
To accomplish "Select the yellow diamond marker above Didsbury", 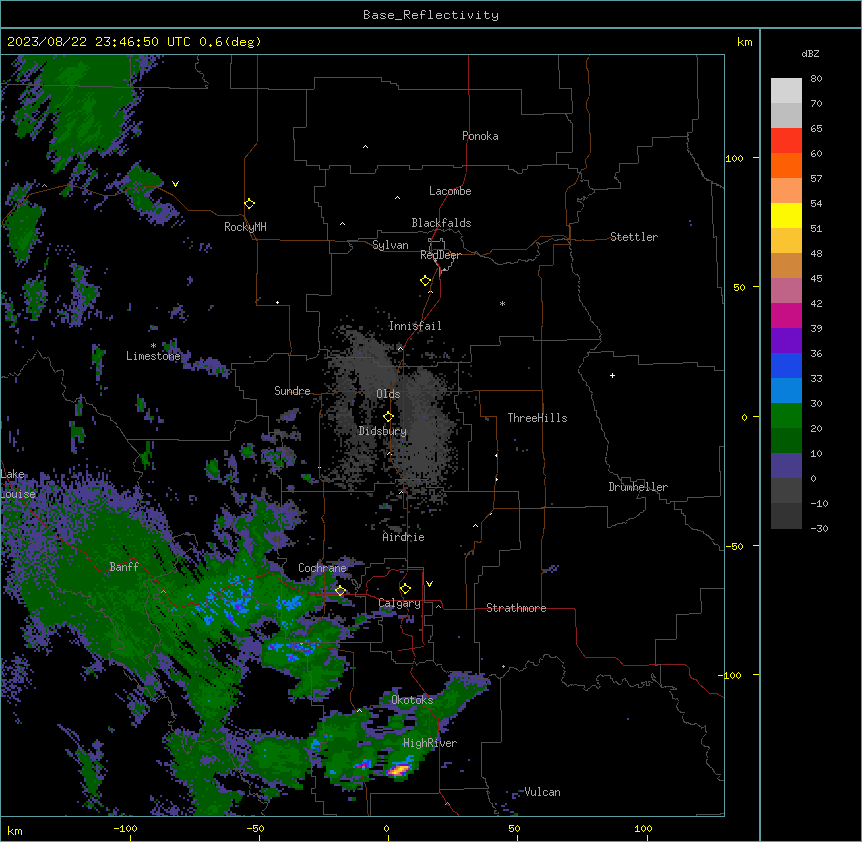I will click(x=388, y=417).
